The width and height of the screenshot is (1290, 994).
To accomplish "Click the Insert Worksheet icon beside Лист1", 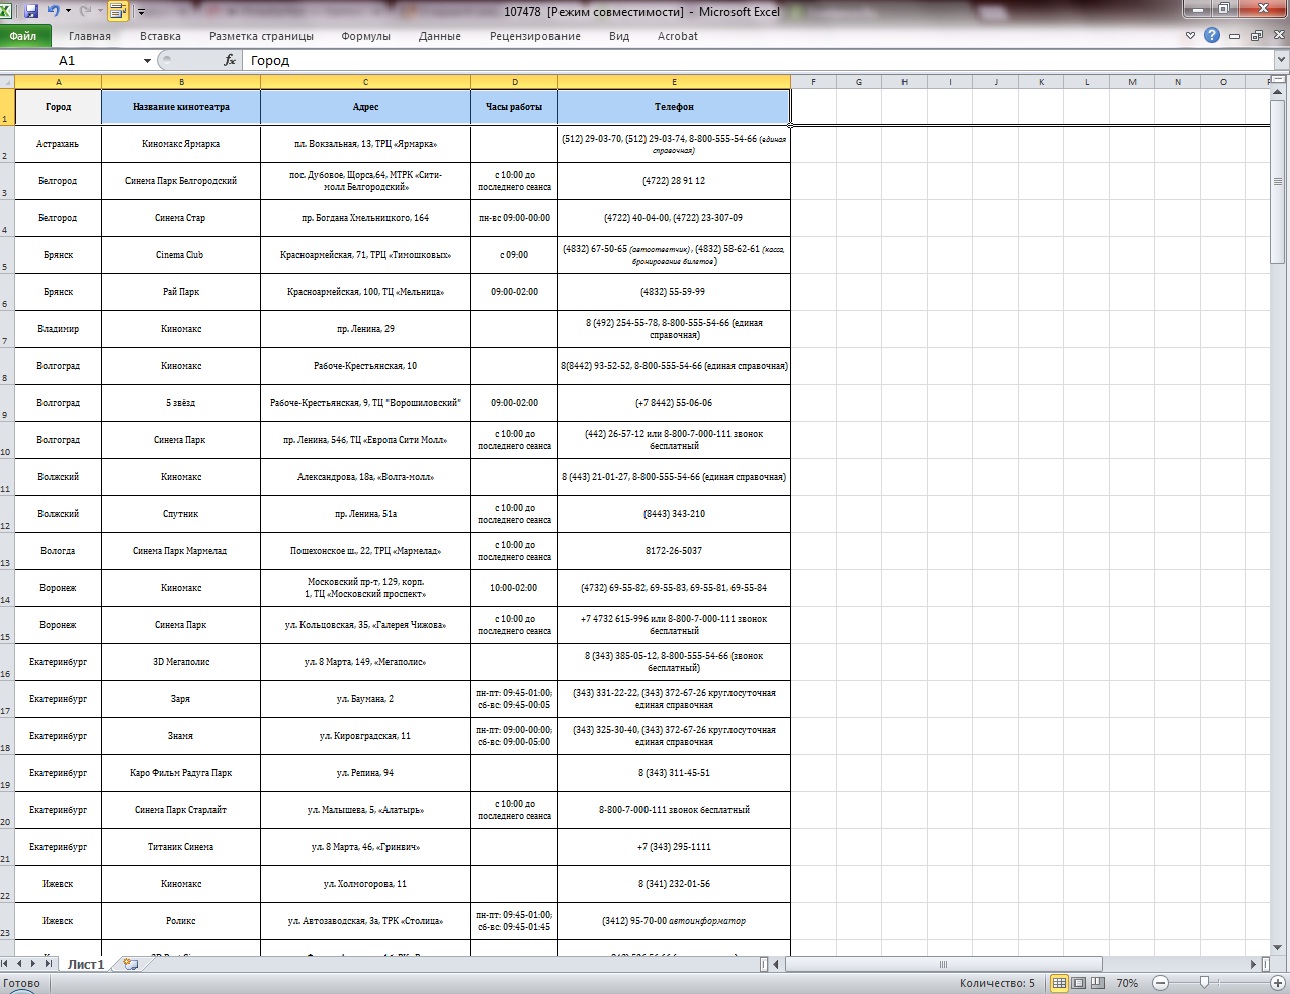I will pyautogui.click(x=130, y=964).
